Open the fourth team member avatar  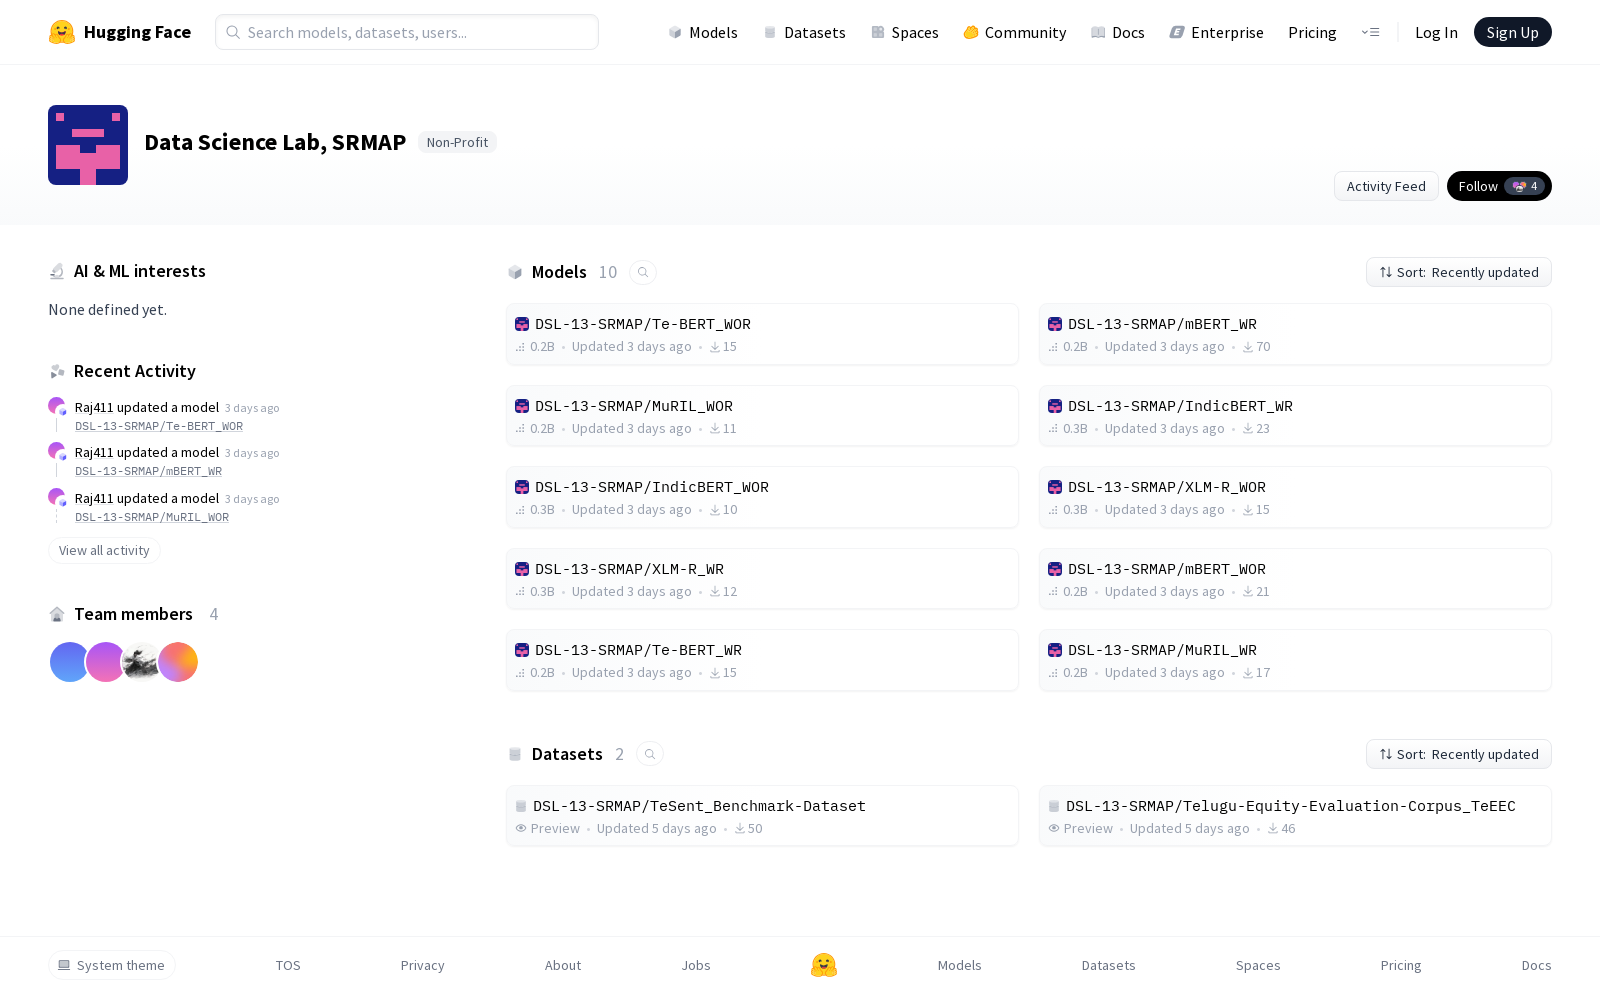178,662
